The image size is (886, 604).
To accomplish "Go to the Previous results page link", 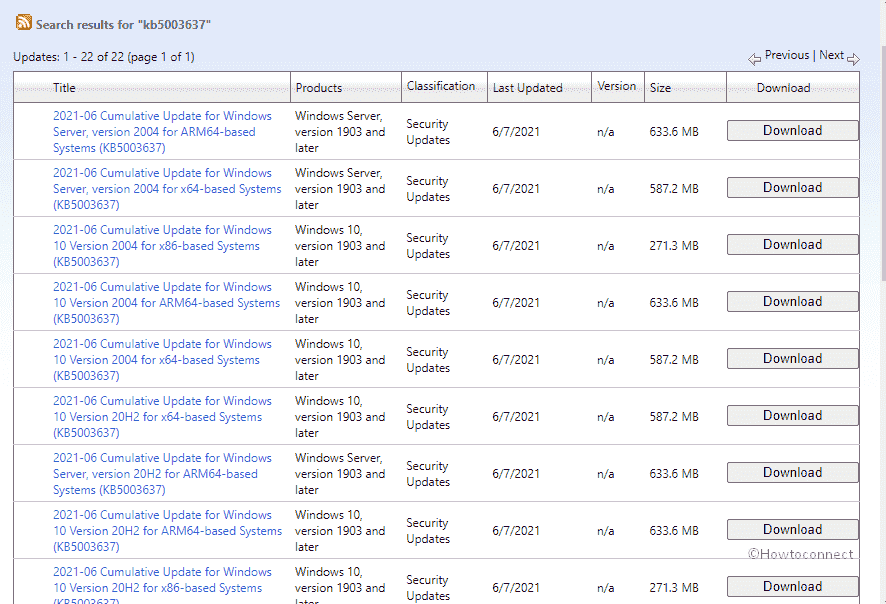I will 787,55.
